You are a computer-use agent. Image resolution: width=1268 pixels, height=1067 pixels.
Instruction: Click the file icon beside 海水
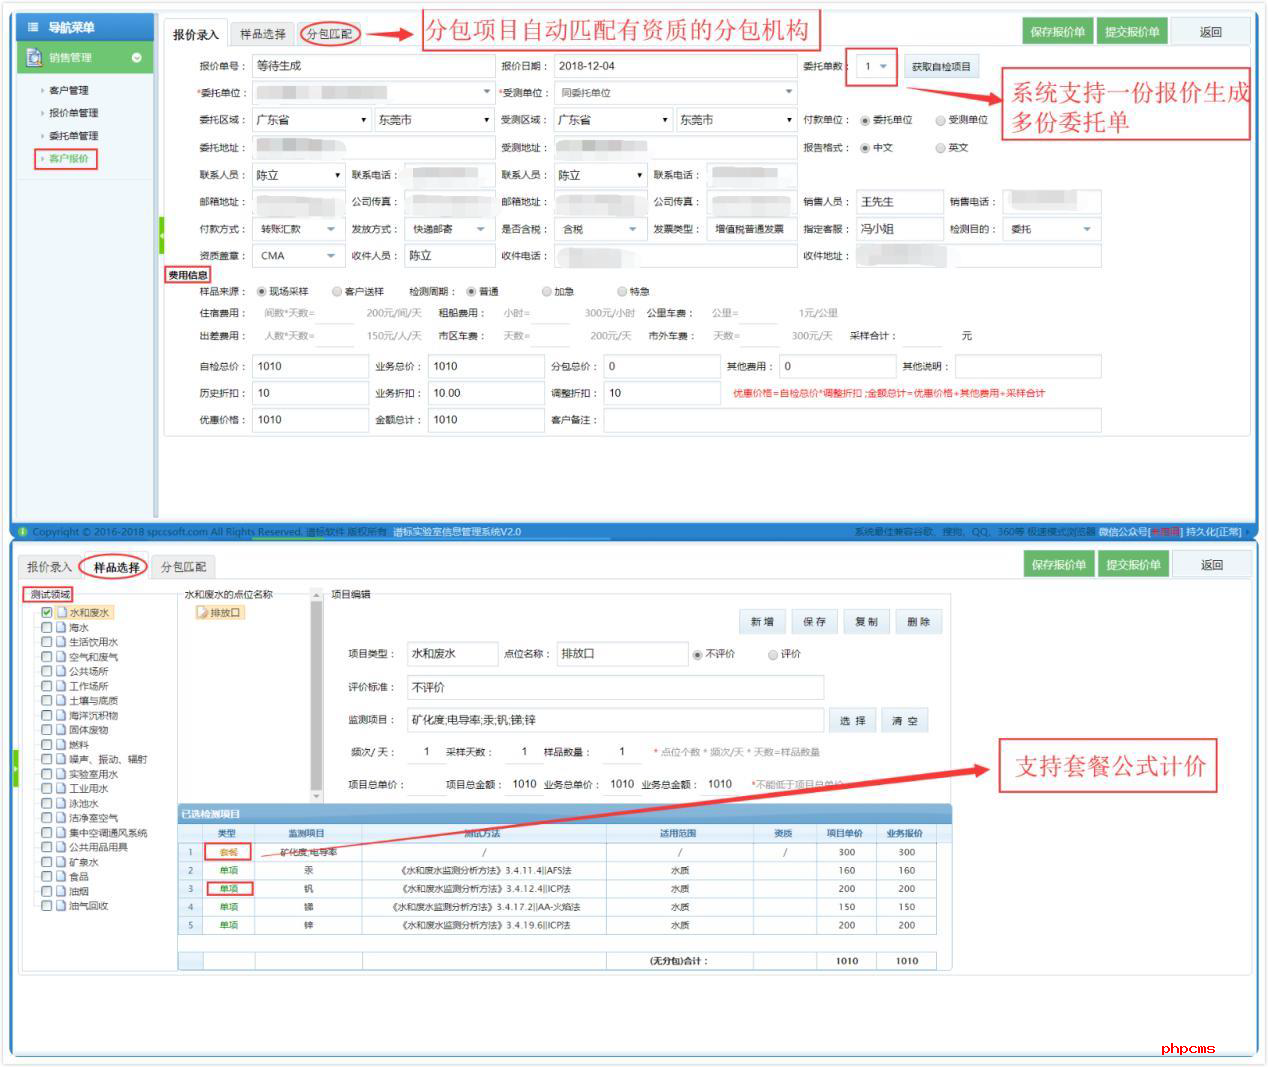[61, 628]
